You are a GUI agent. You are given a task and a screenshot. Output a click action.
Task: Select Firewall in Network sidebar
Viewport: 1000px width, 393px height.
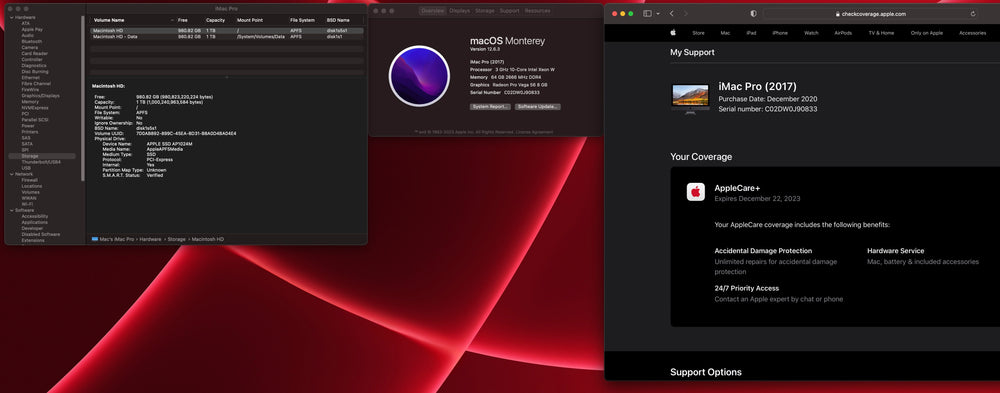coord(29,180)
